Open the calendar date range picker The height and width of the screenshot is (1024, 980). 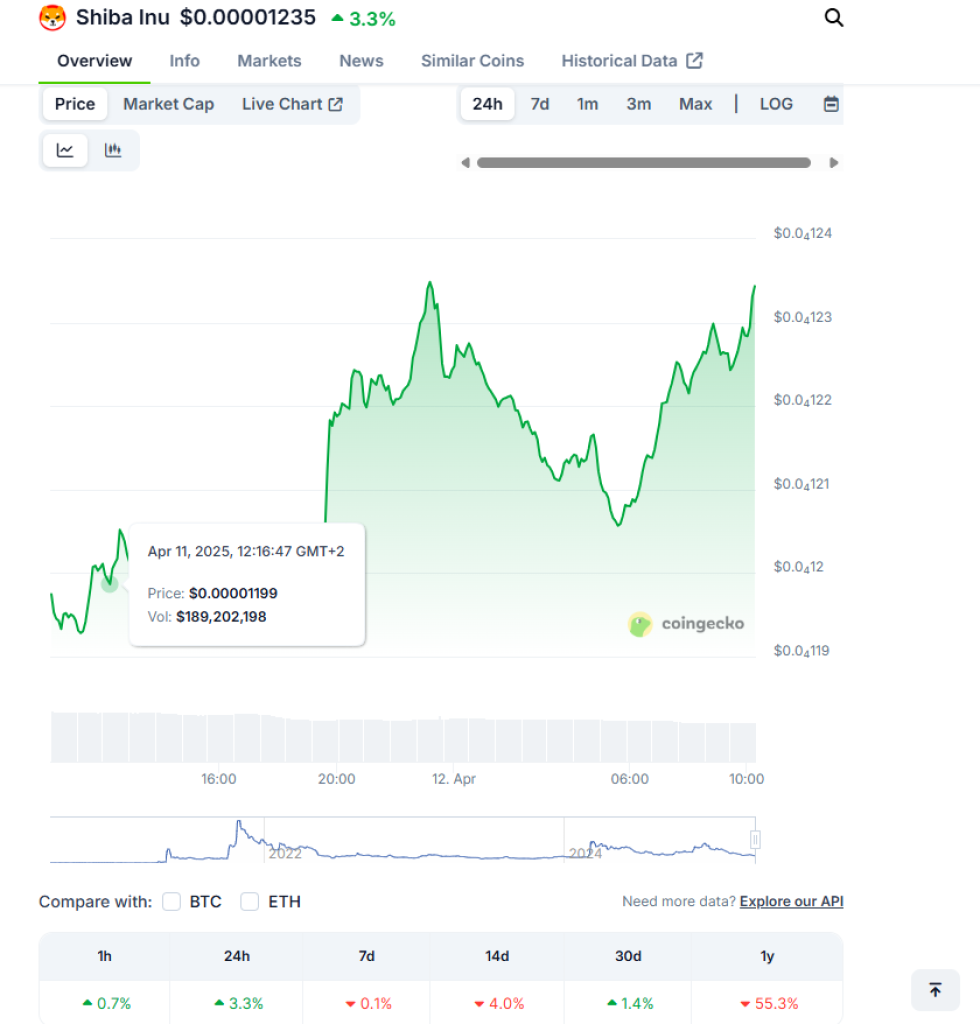coord(830,104)
